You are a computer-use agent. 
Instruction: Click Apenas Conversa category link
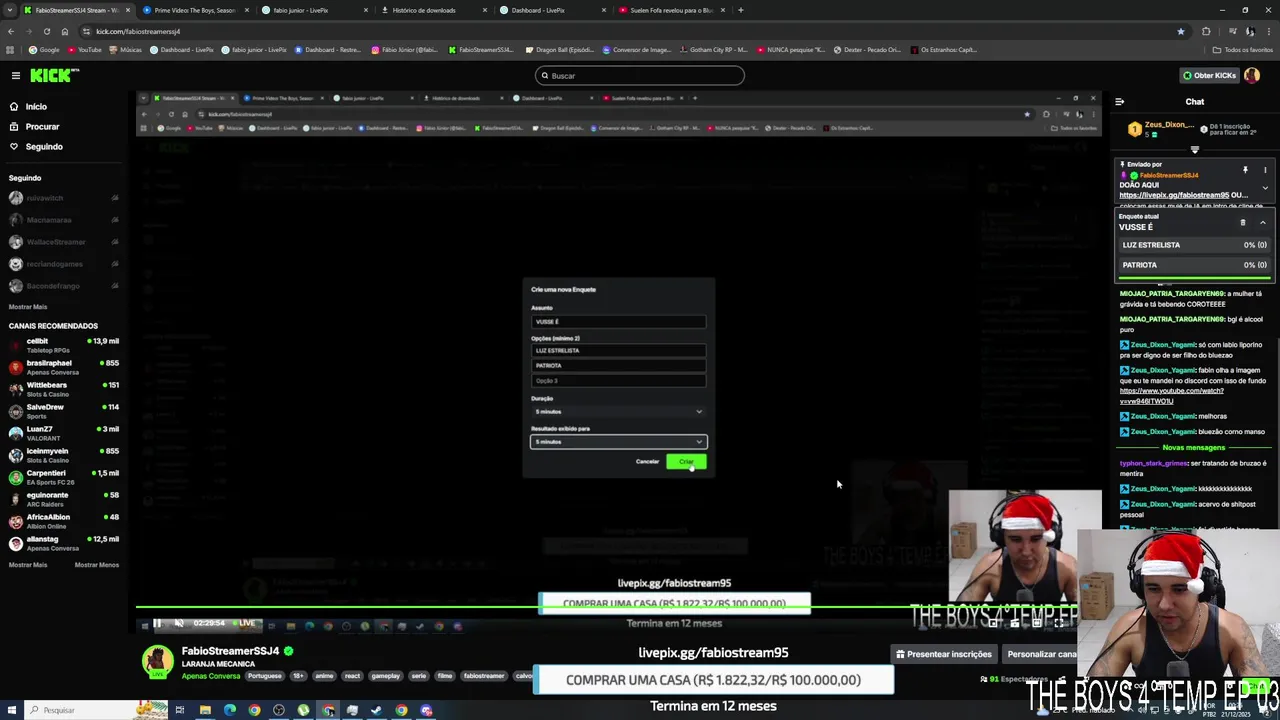[x=211, y=676]
